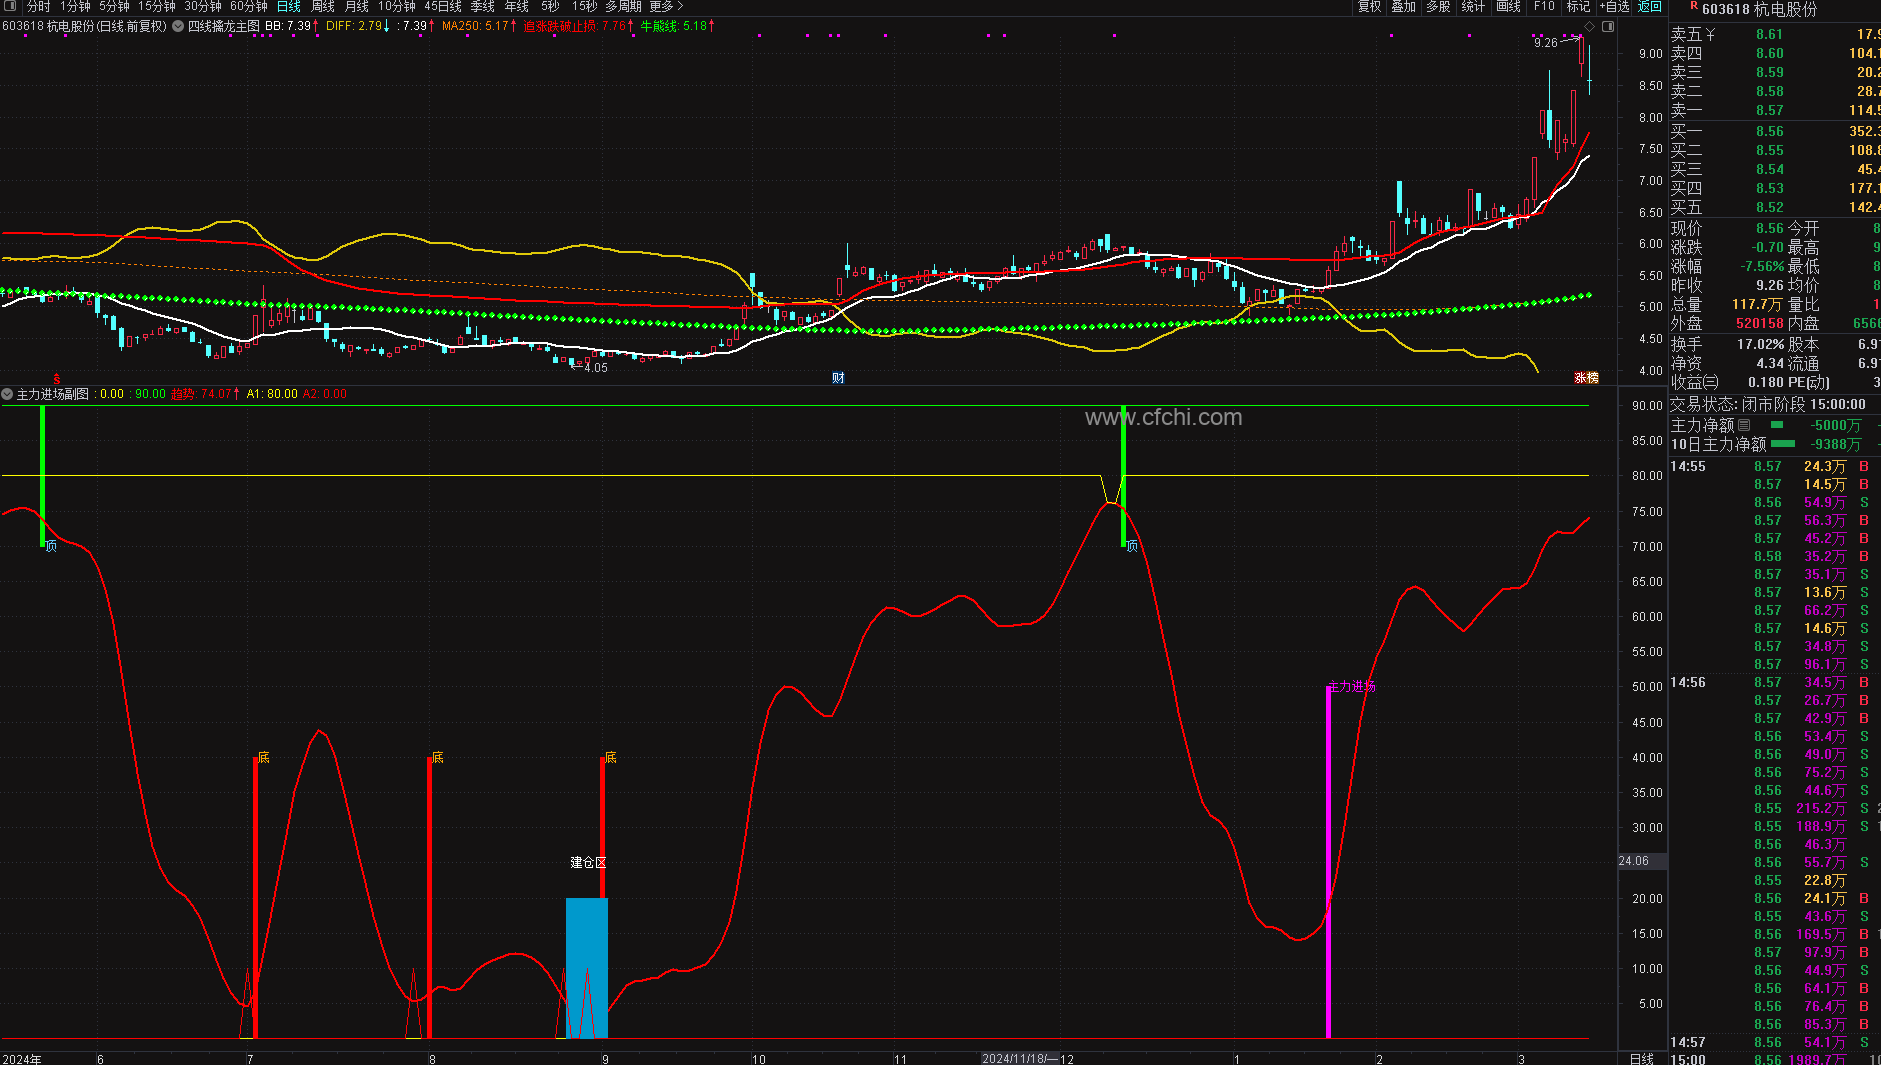
Task: Switch to the 5分钟 period
Action: (114, 6)
